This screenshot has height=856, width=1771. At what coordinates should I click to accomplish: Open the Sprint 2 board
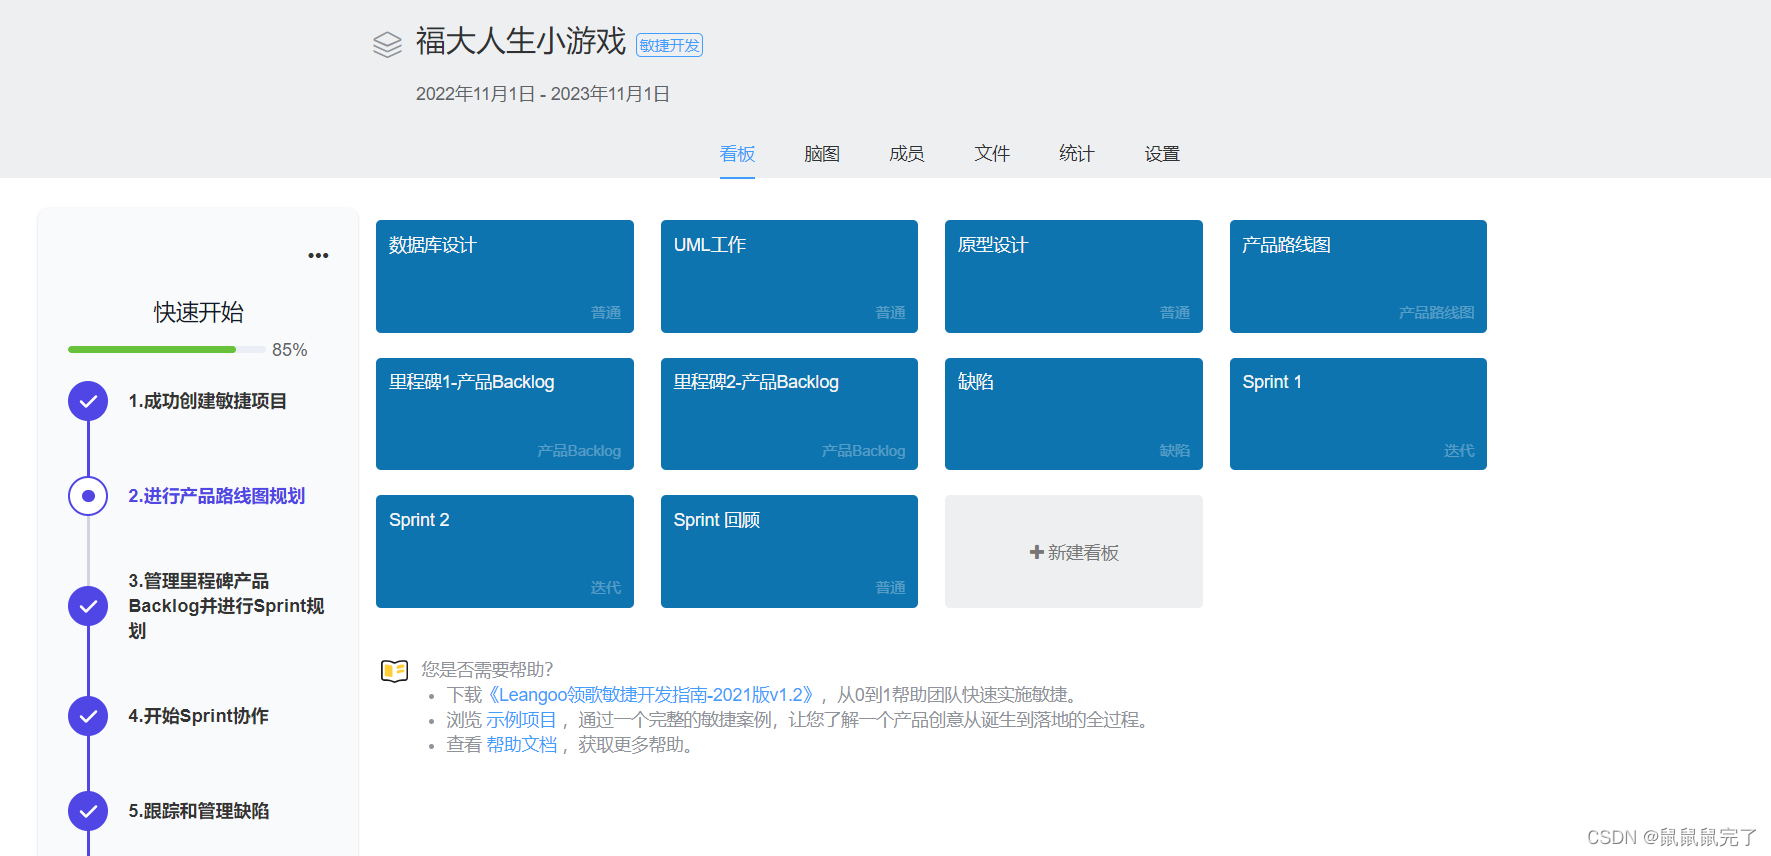point(505,551)
